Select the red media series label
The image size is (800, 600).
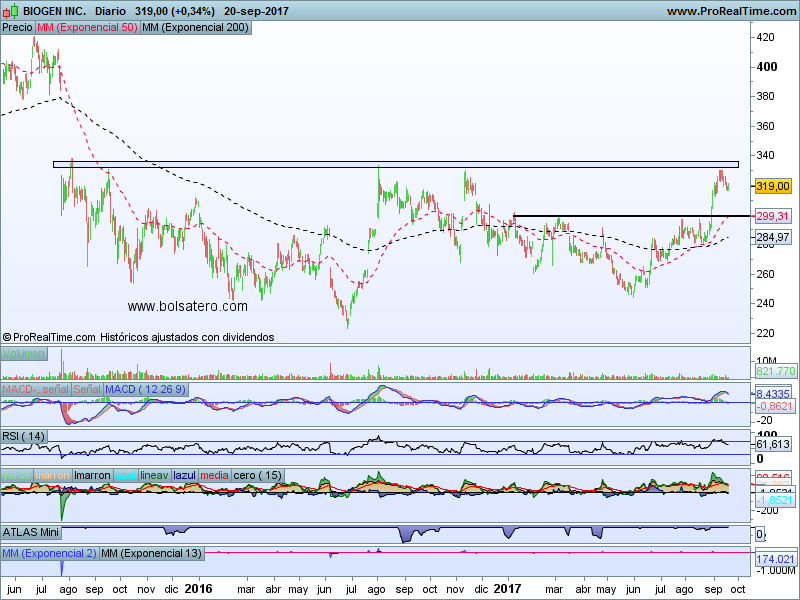(214, 475)
